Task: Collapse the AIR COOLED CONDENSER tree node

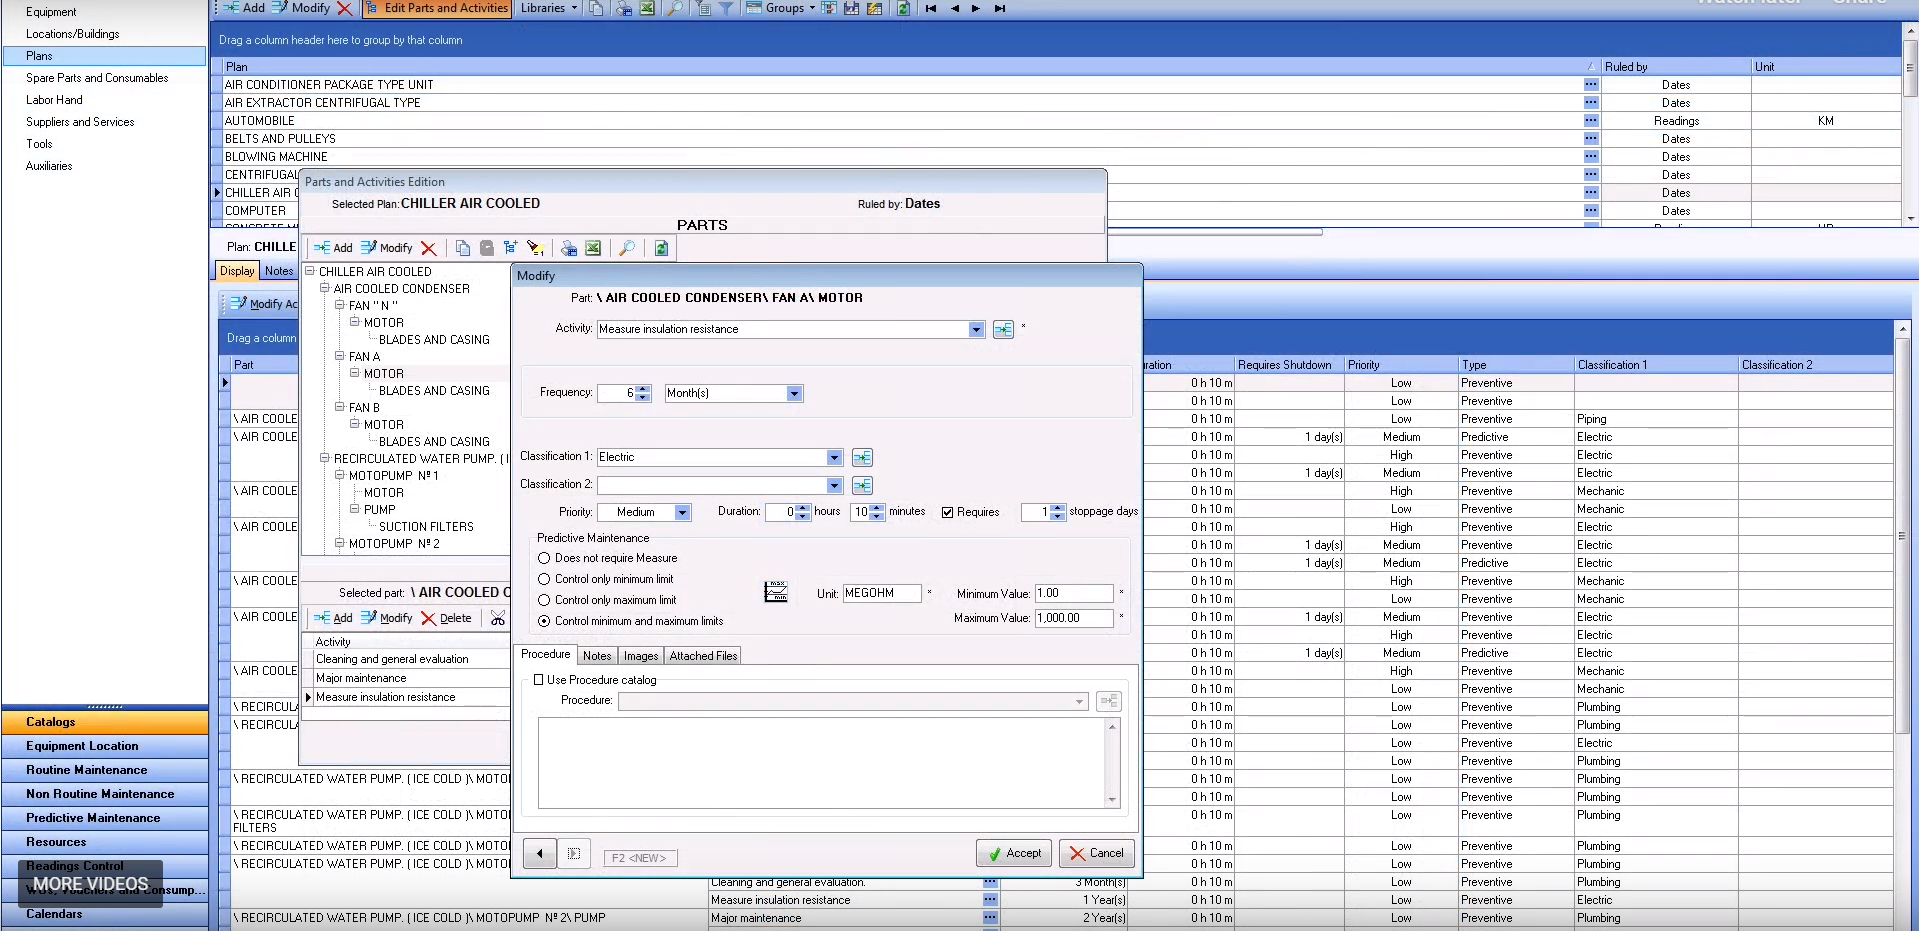Action: pos(325,289)
